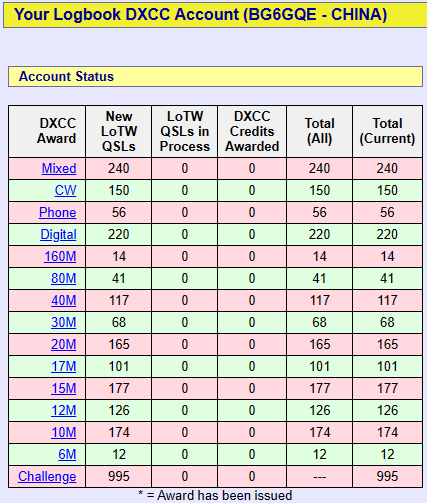Click Challenge row New LoTW QSLs value 995
Viewport: 427px width, 503px height.
pyautogui.click(x=119, y=476)
